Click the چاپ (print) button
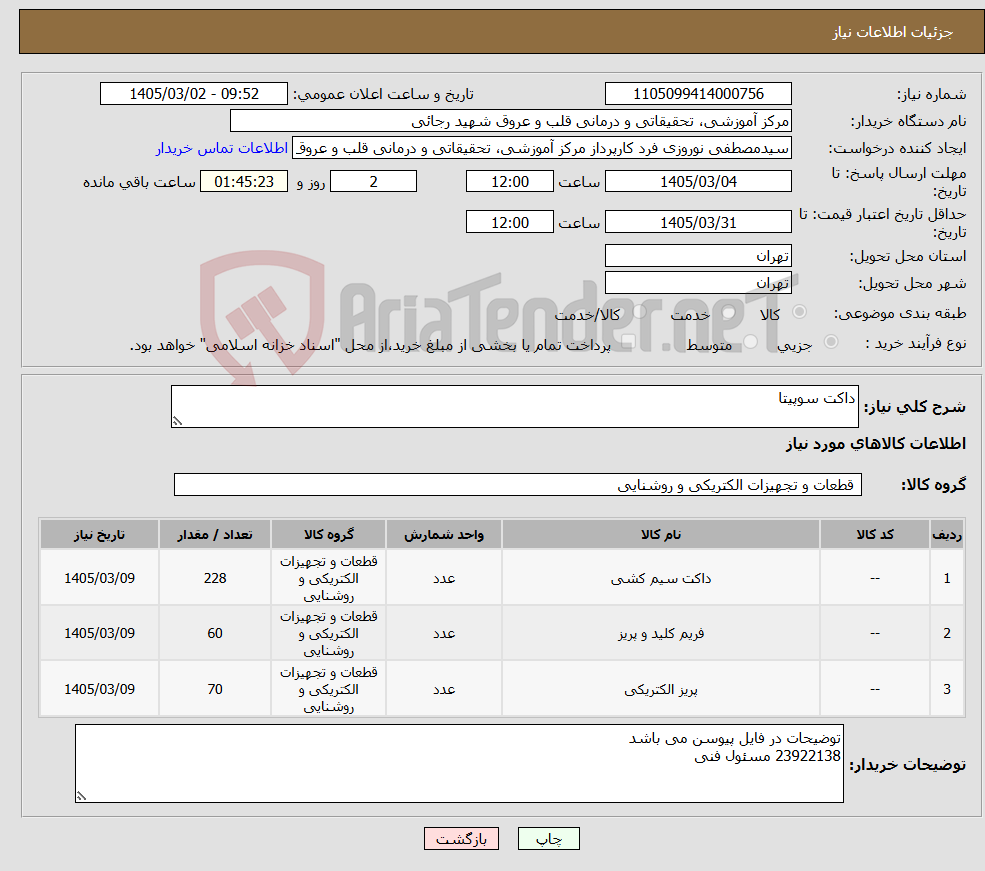Screen dimensions: 985x871 [548, 838]
